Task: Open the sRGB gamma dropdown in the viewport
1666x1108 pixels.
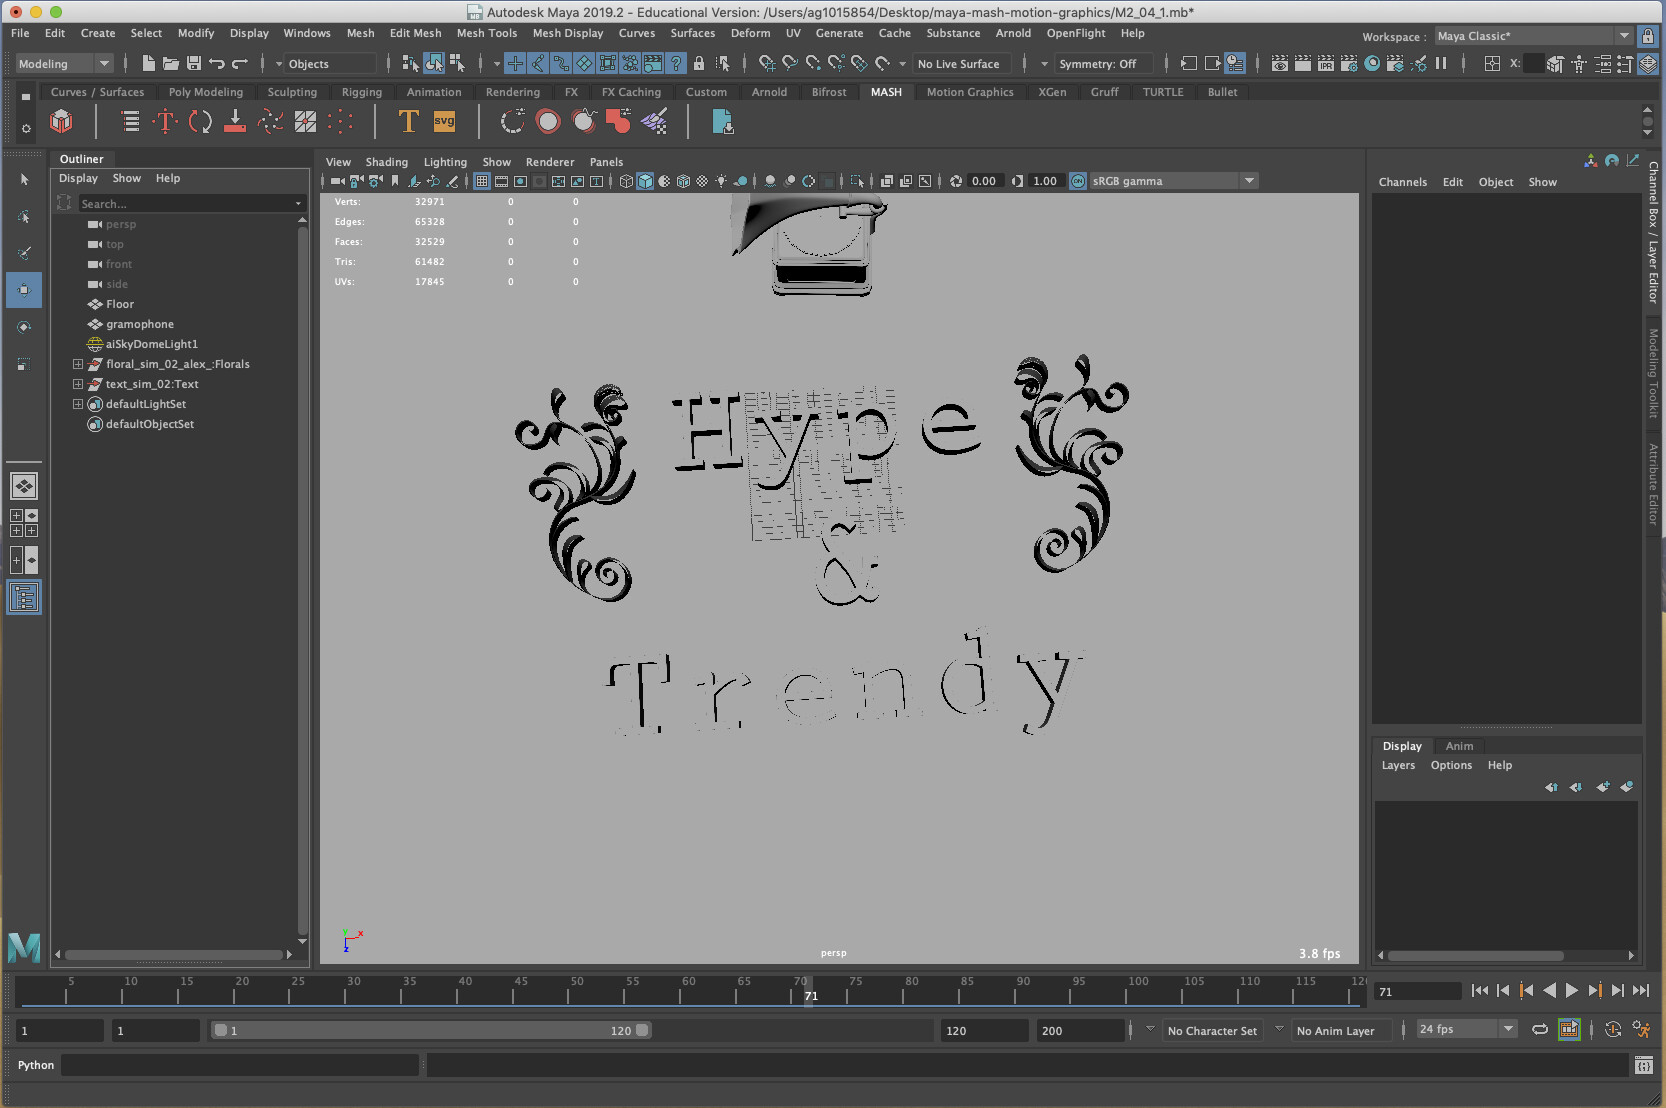Action: (x=1250, y=181)
